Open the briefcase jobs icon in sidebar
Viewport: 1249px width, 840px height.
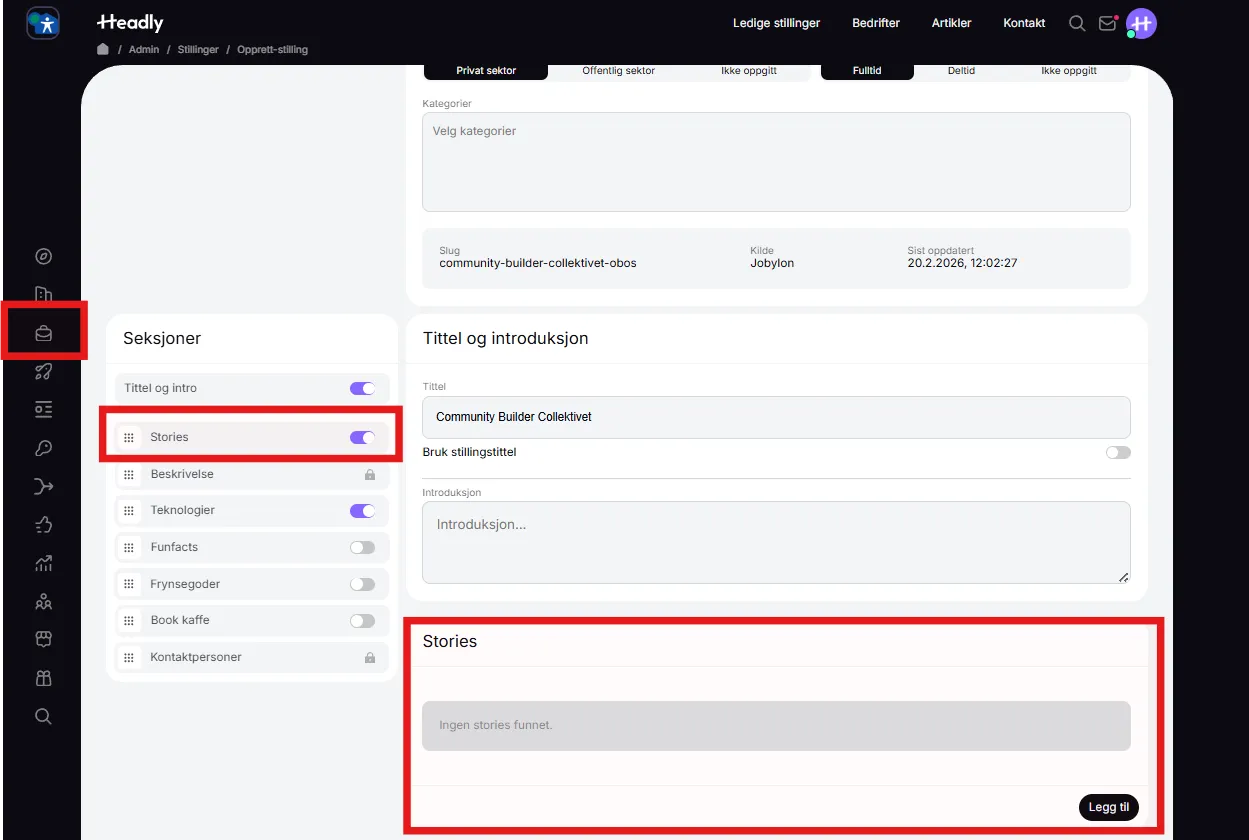coord(43,333)
